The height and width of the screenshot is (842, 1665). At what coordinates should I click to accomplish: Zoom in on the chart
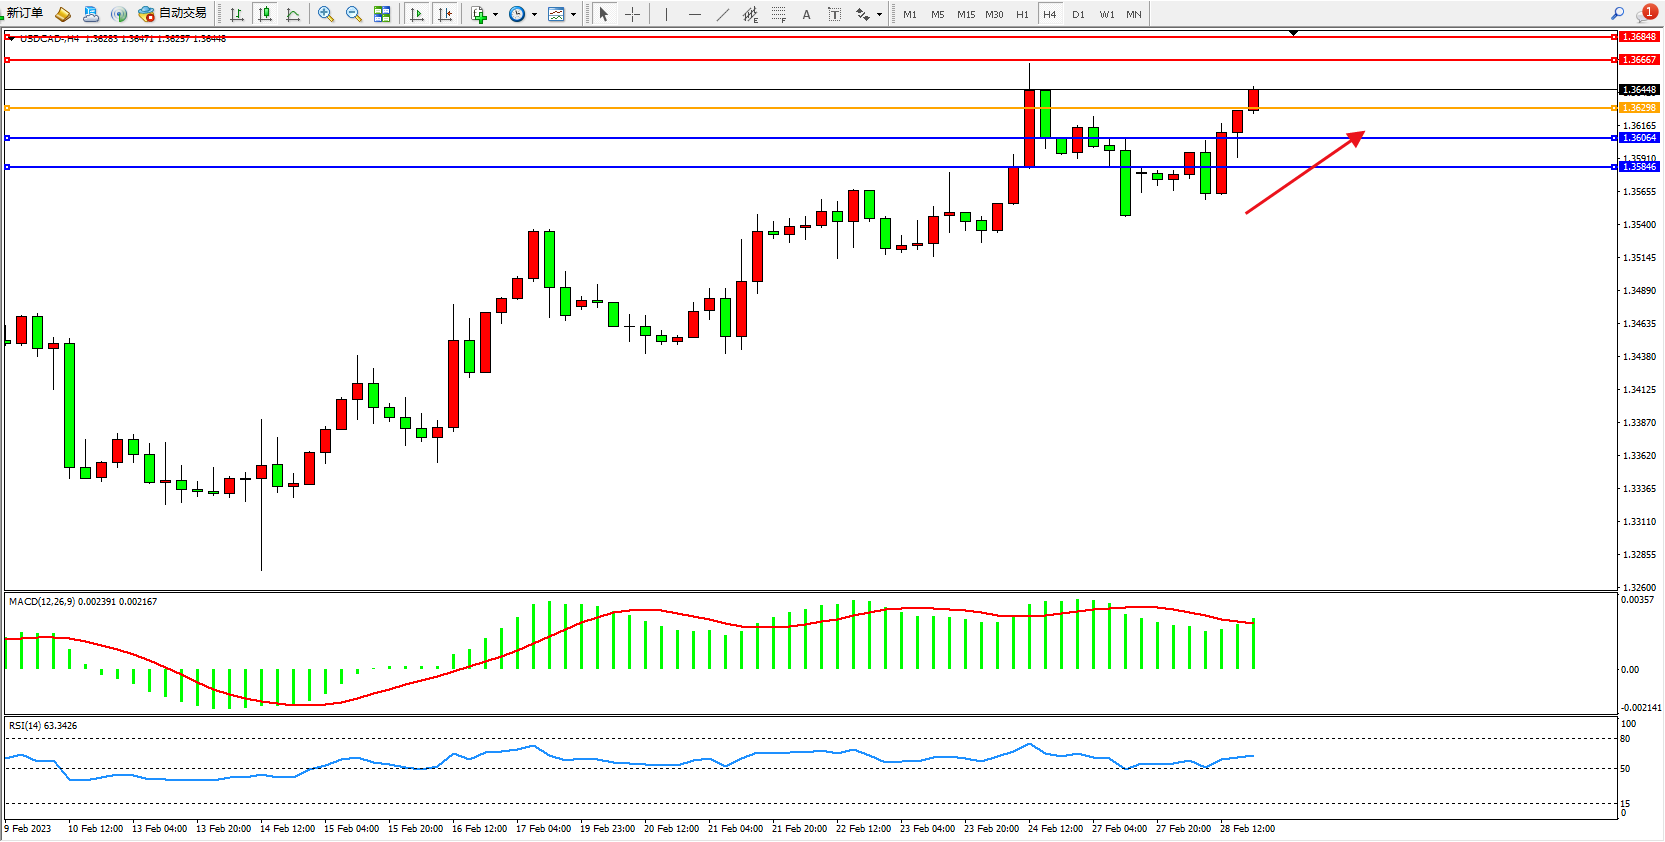[x=326, y=14]
